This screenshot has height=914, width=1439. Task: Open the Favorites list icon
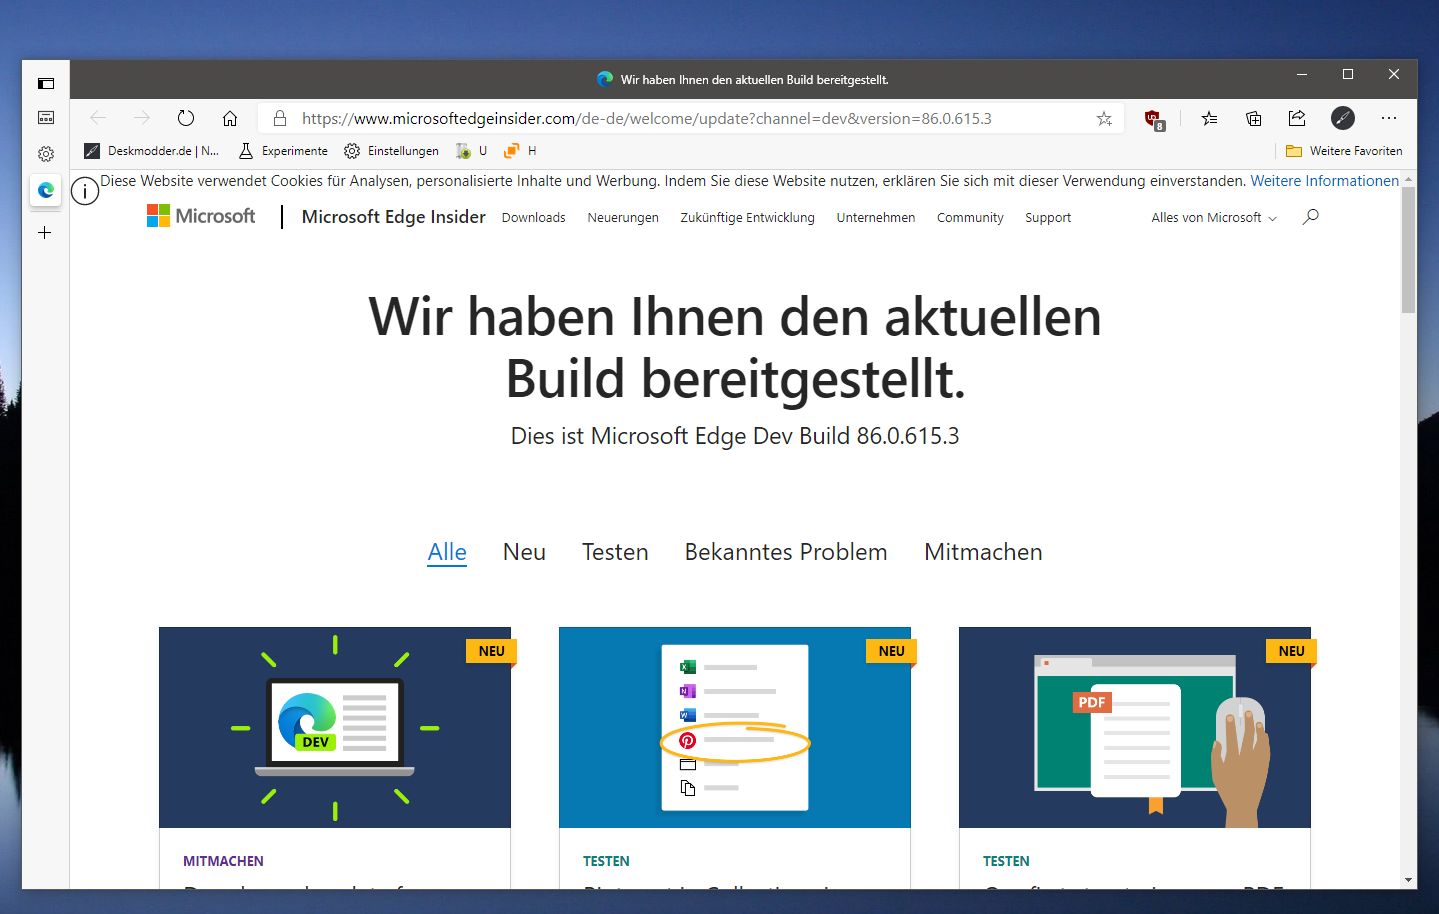click(x=1210, y=118)
